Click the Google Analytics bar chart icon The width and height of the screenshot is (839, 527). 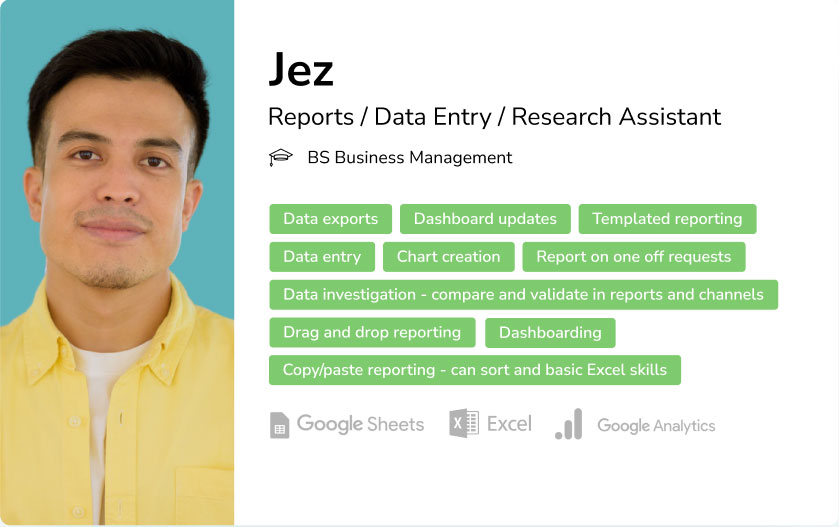[569, 424]
